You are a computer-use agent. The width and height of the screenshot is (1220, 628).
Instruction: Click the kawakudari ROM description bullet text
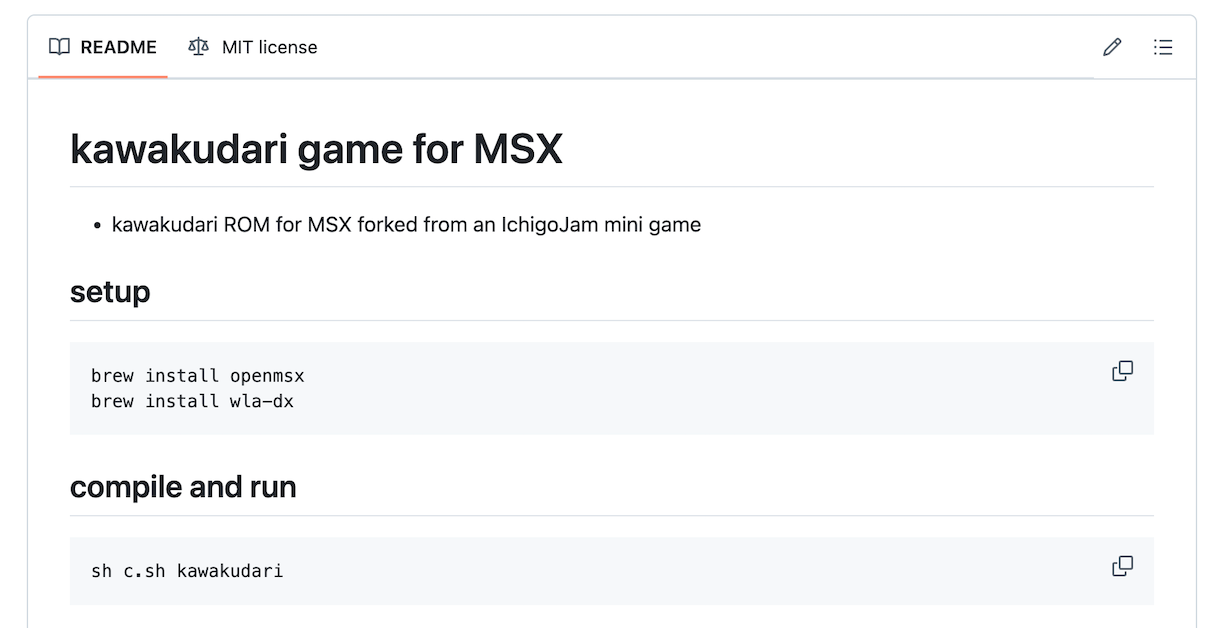tap(406, 224)
